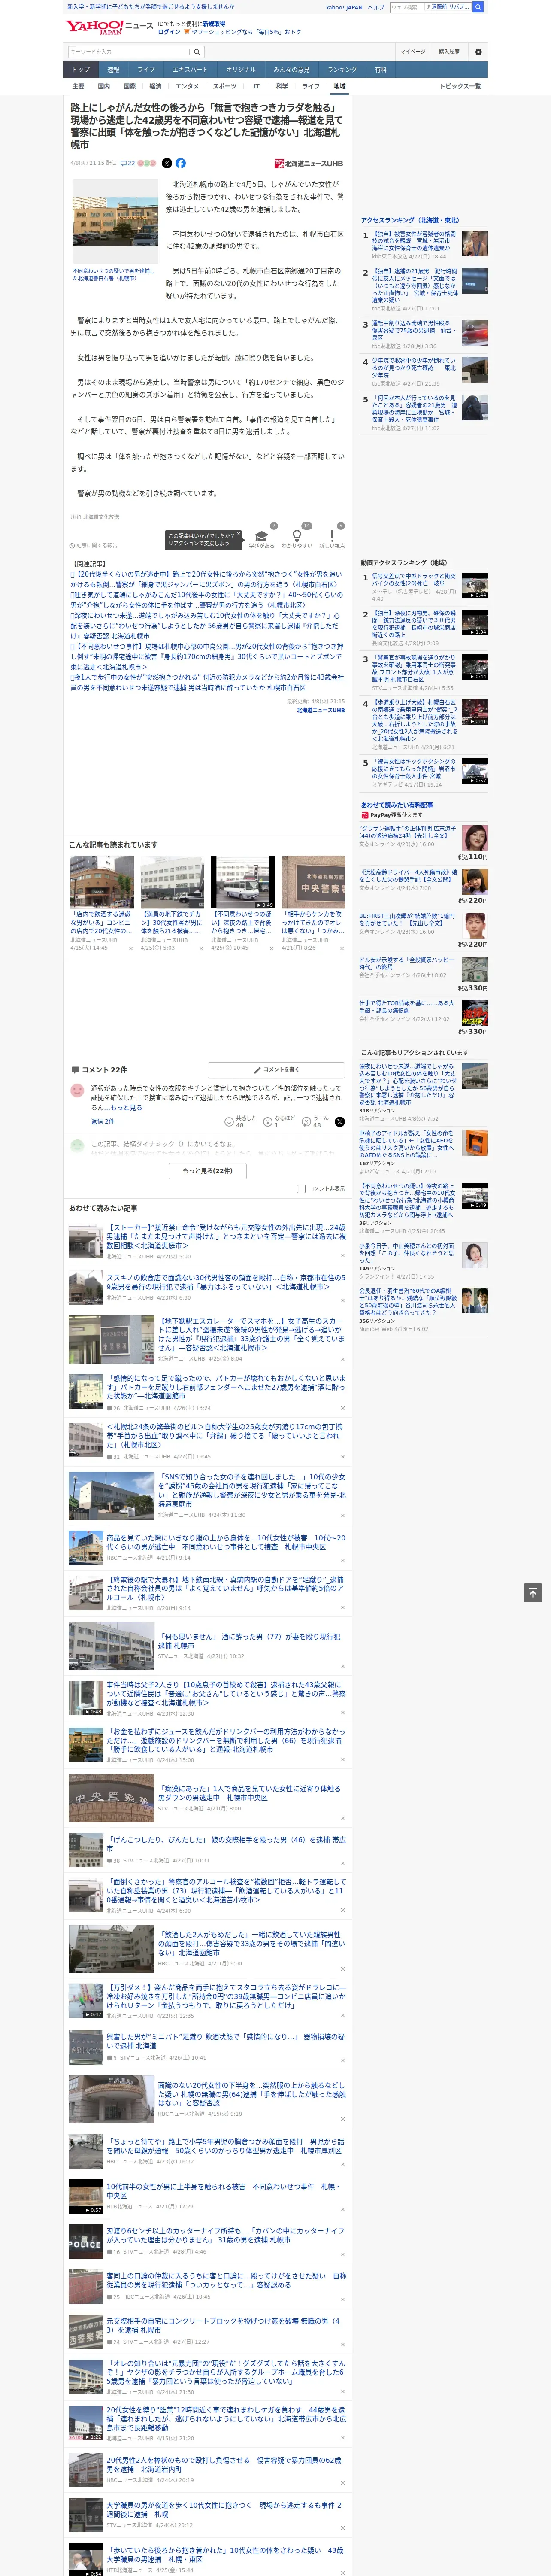The width and height of the screenshot is (551, 2576).
Task: Select the 国内 sub-category
Action: pos(104,86)
